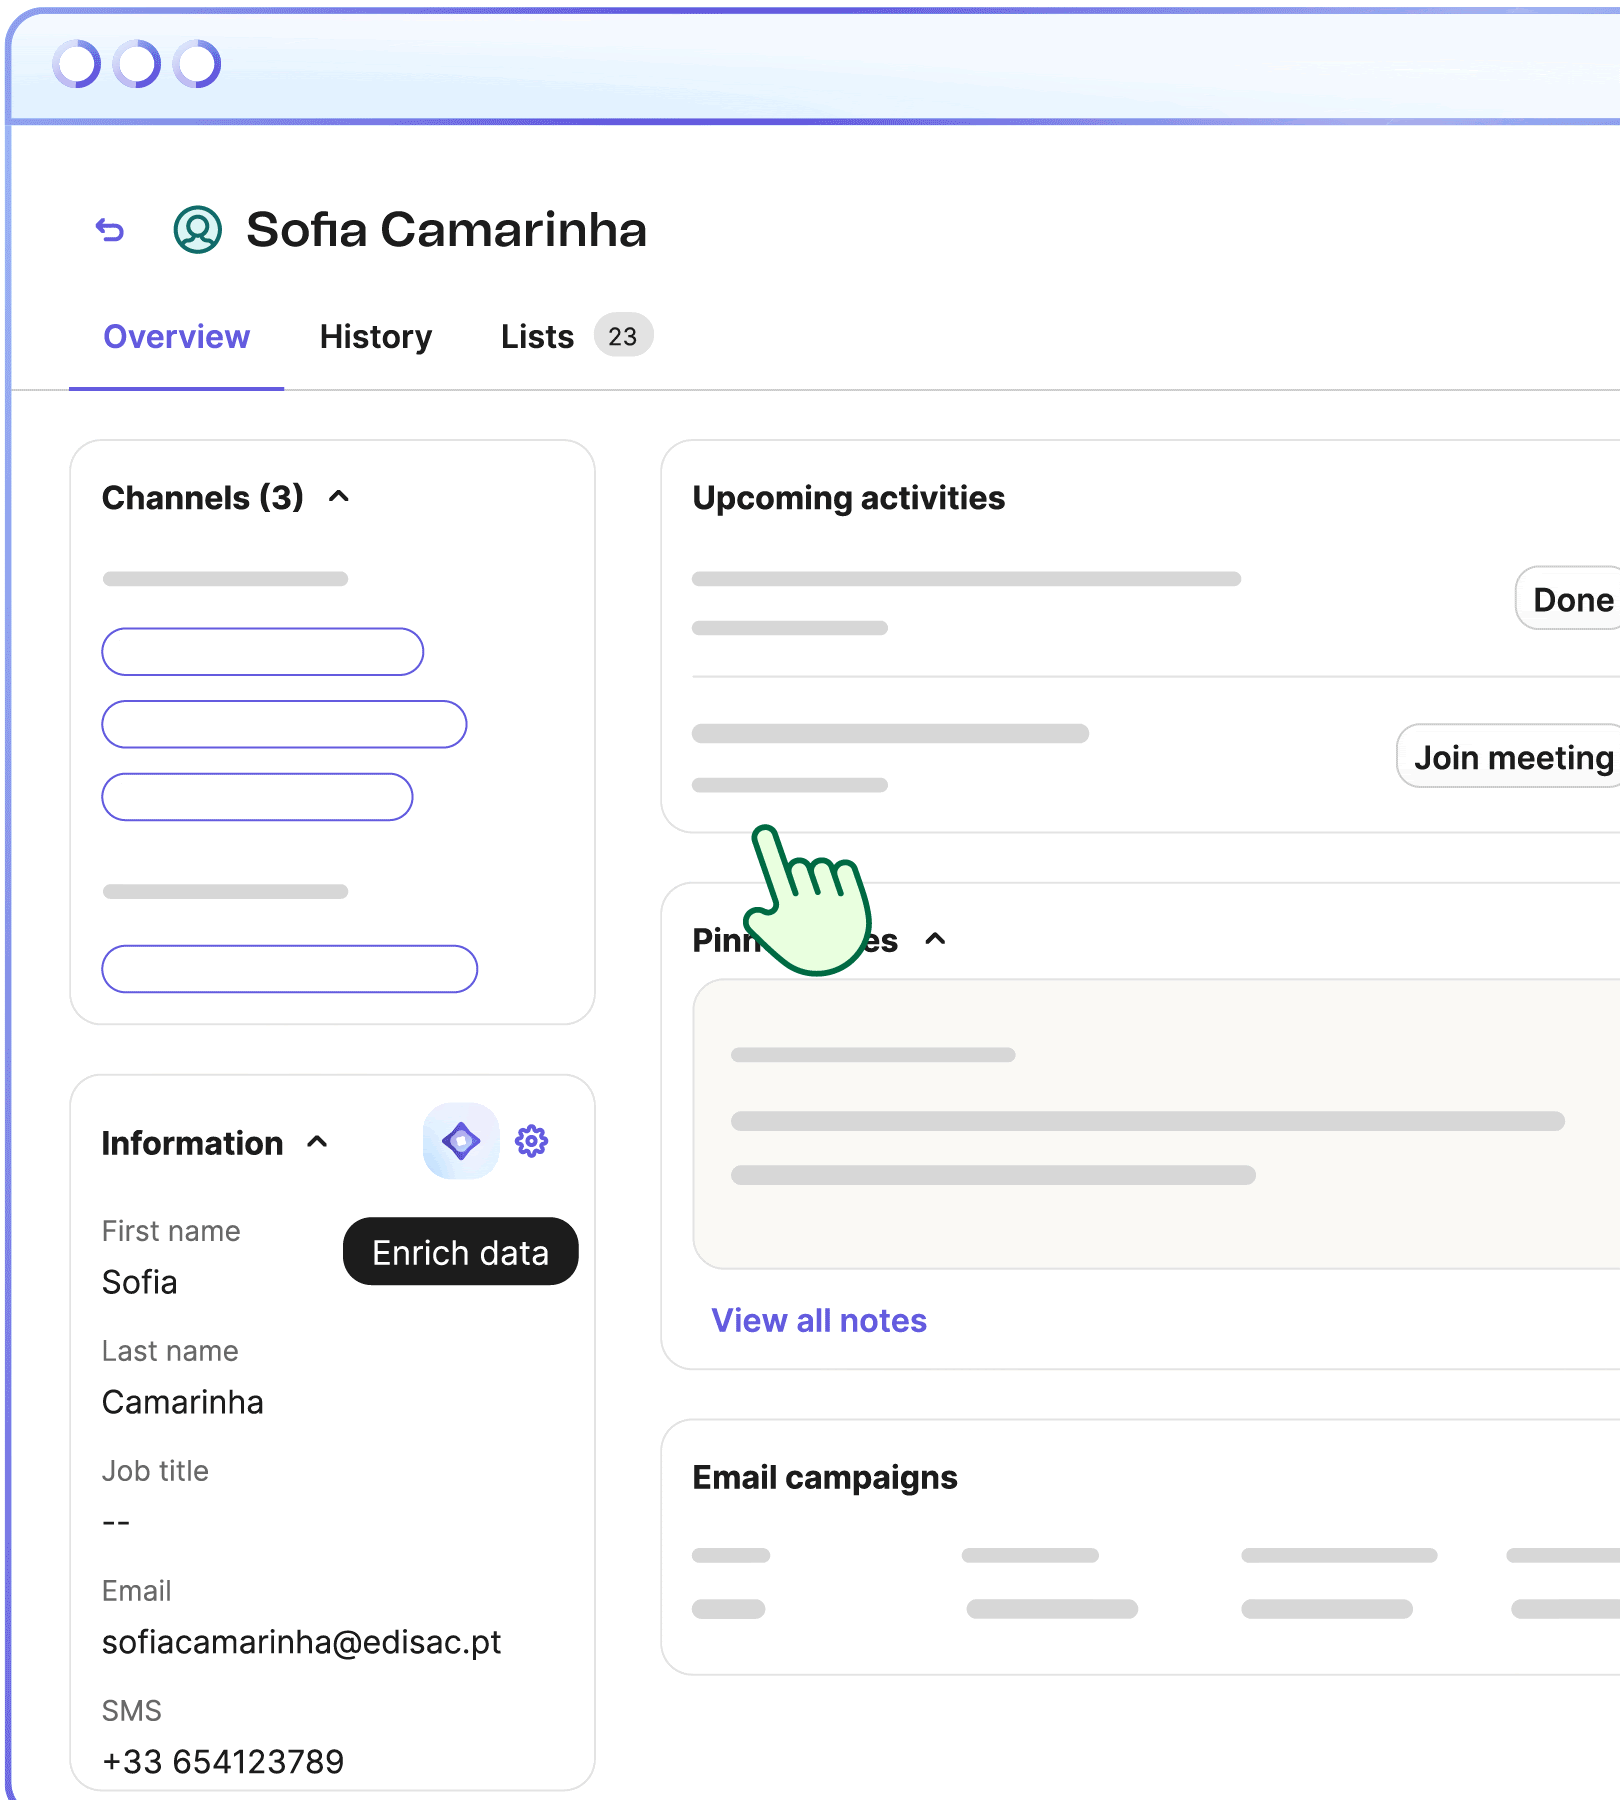Click the third window control circle
The height and width of the screenshot is (1800, 1620).
197,64
